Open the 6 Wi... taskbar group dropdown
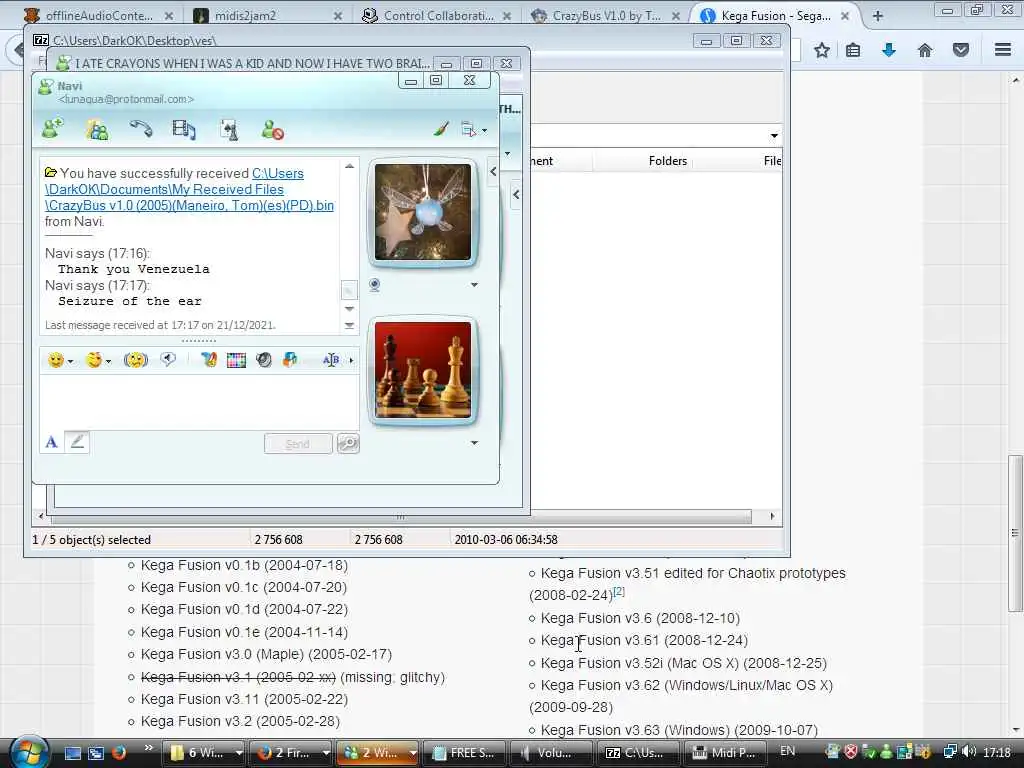 238,752
